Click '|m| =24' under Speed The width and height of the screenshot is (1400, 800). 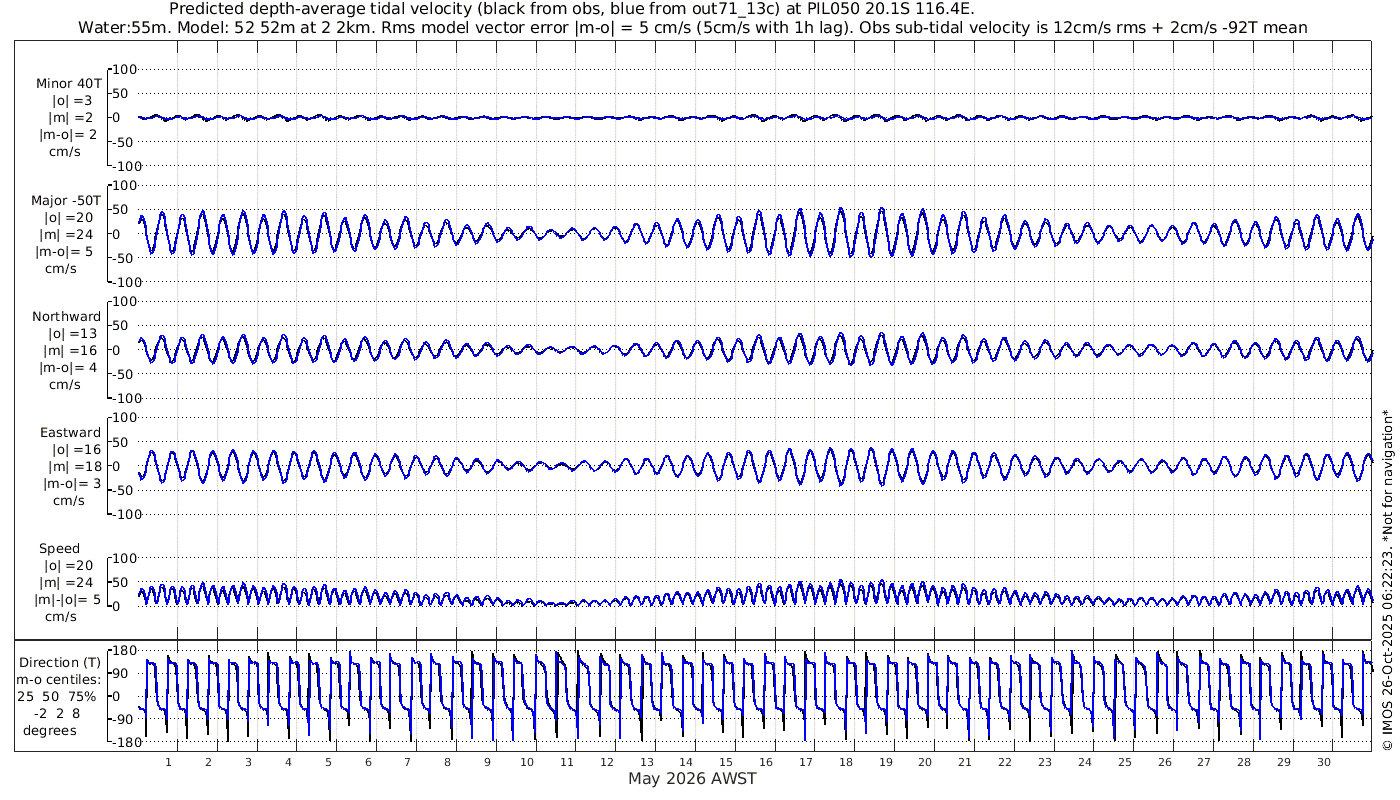click(x=68, y=582)
